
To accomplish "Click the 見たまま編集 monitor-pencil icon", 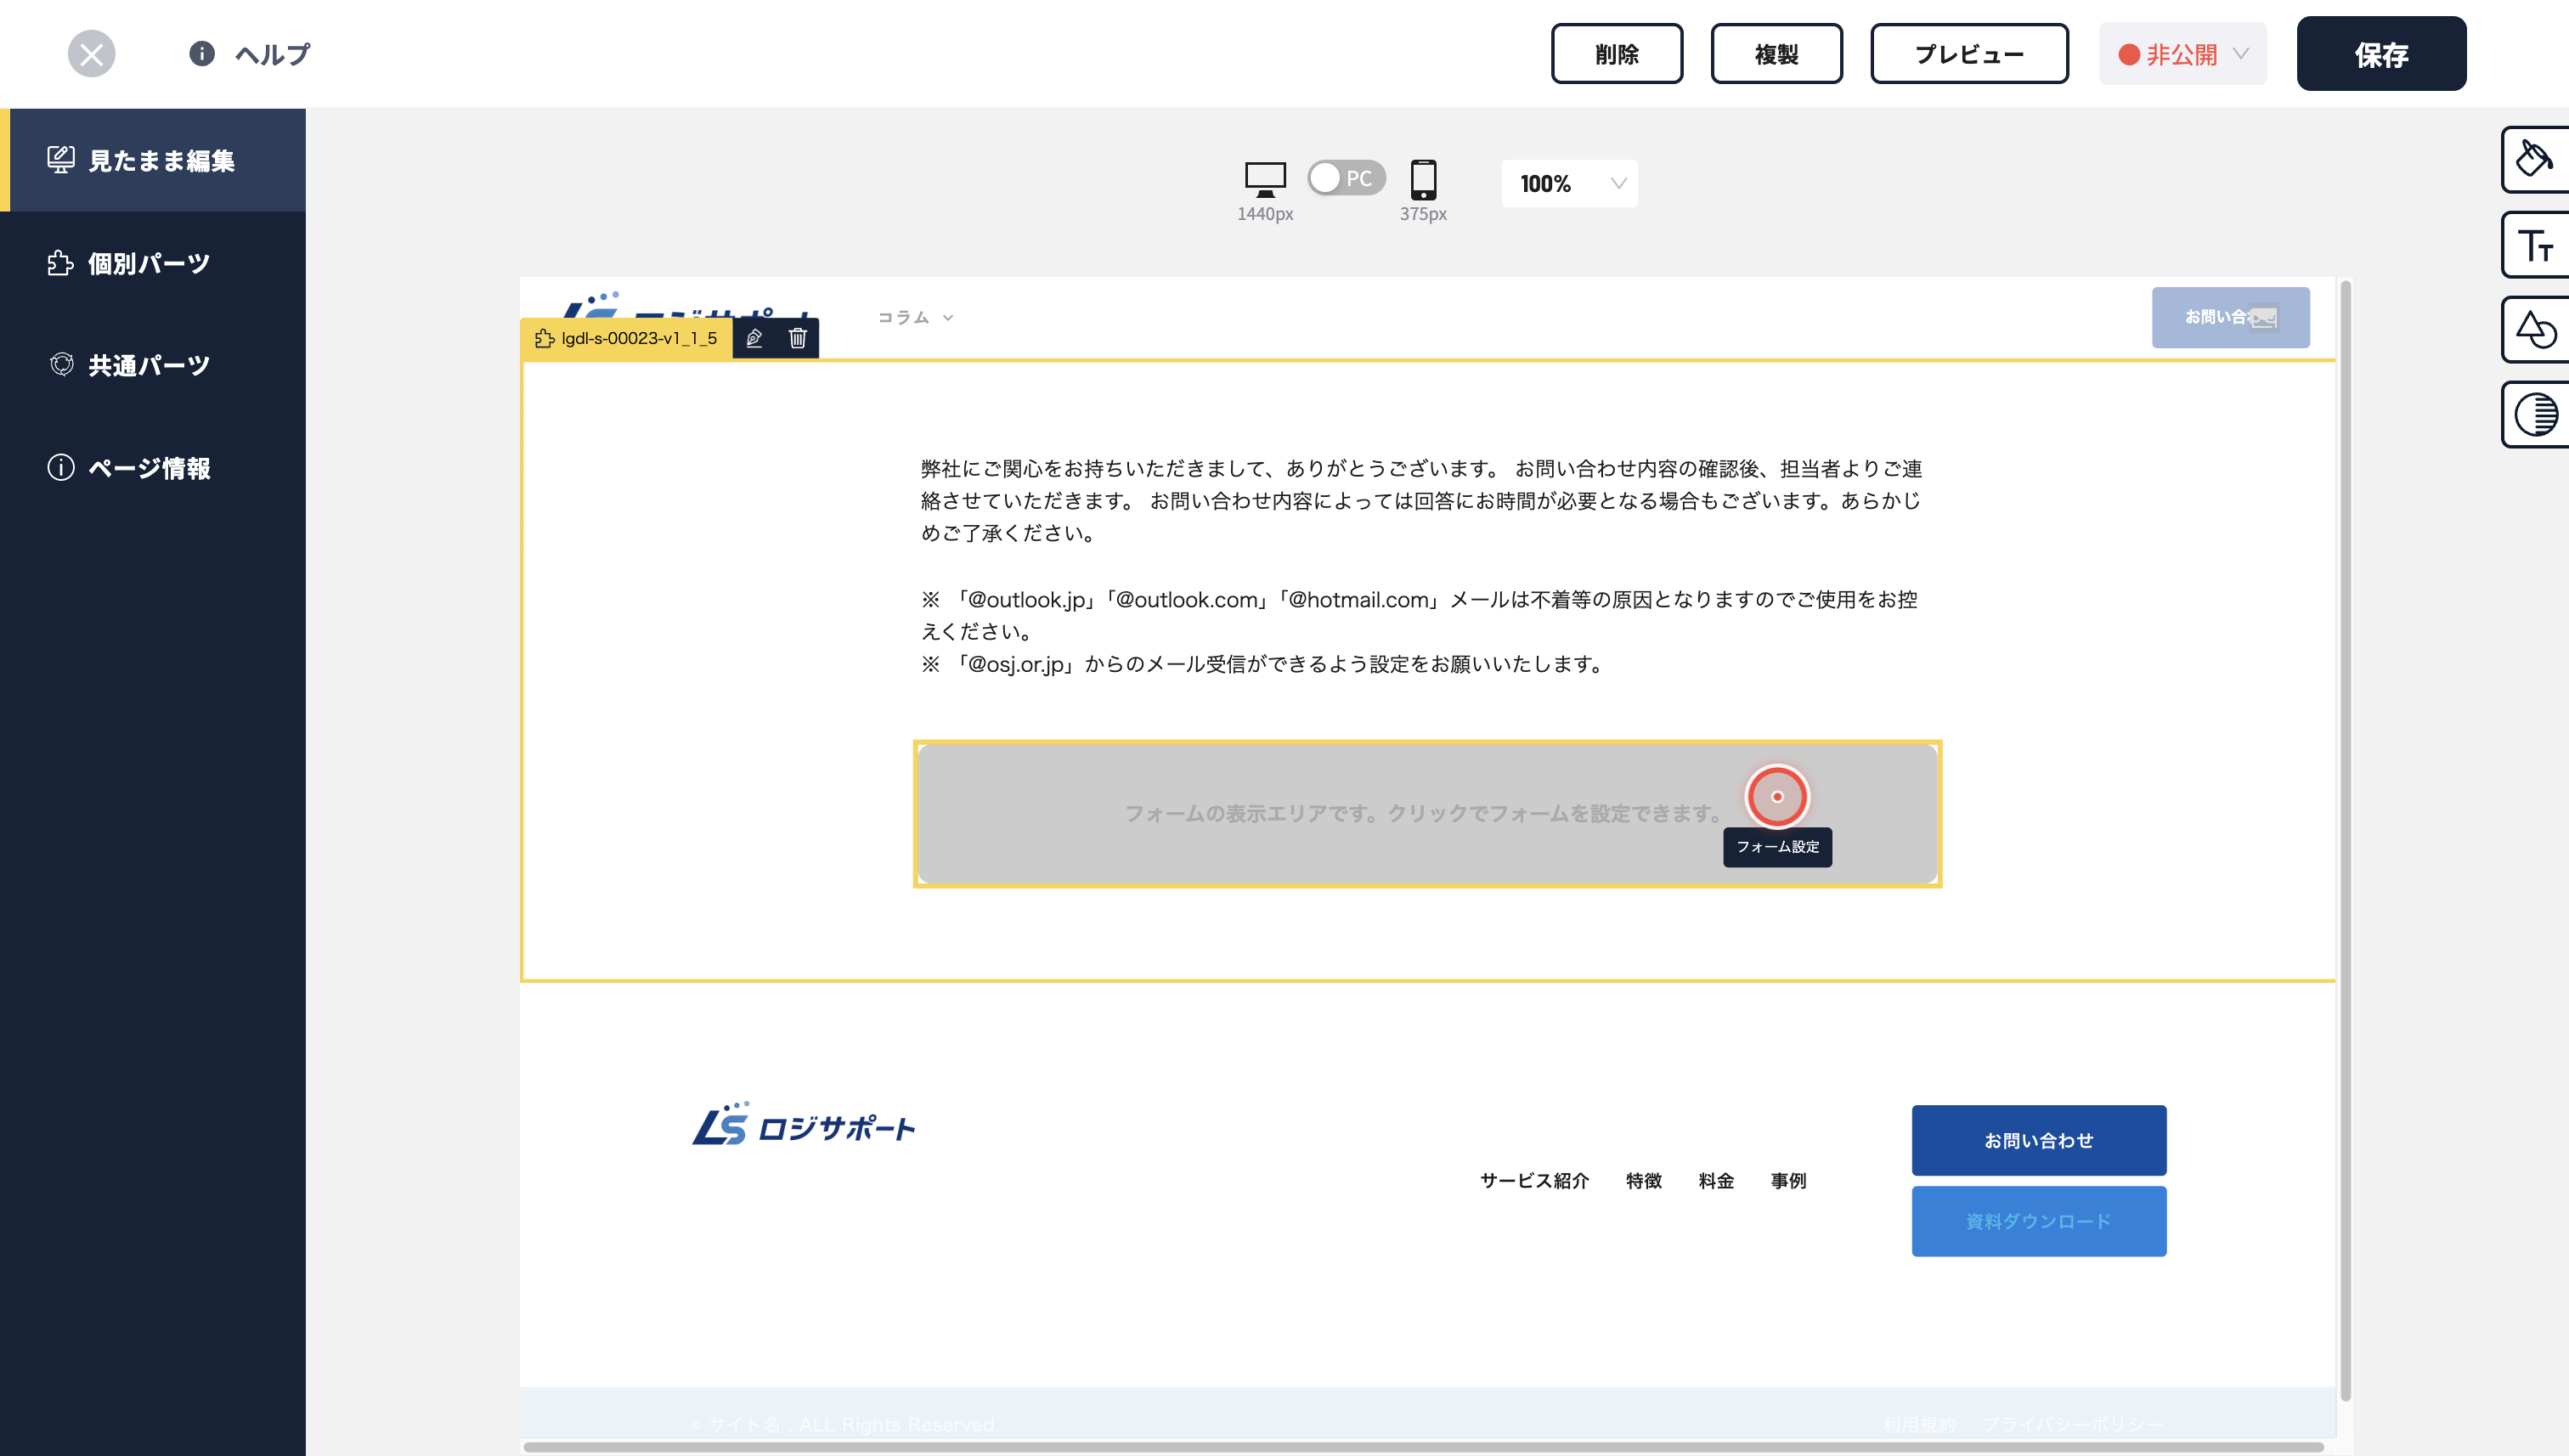I will click(x=60, y=160).
